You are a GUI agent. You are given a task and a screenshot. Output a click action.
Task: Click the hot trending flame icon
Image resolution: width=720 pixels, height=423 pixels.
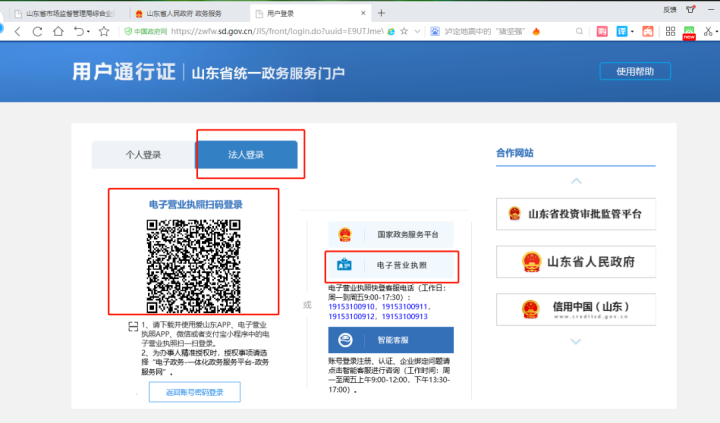point(536,31)
